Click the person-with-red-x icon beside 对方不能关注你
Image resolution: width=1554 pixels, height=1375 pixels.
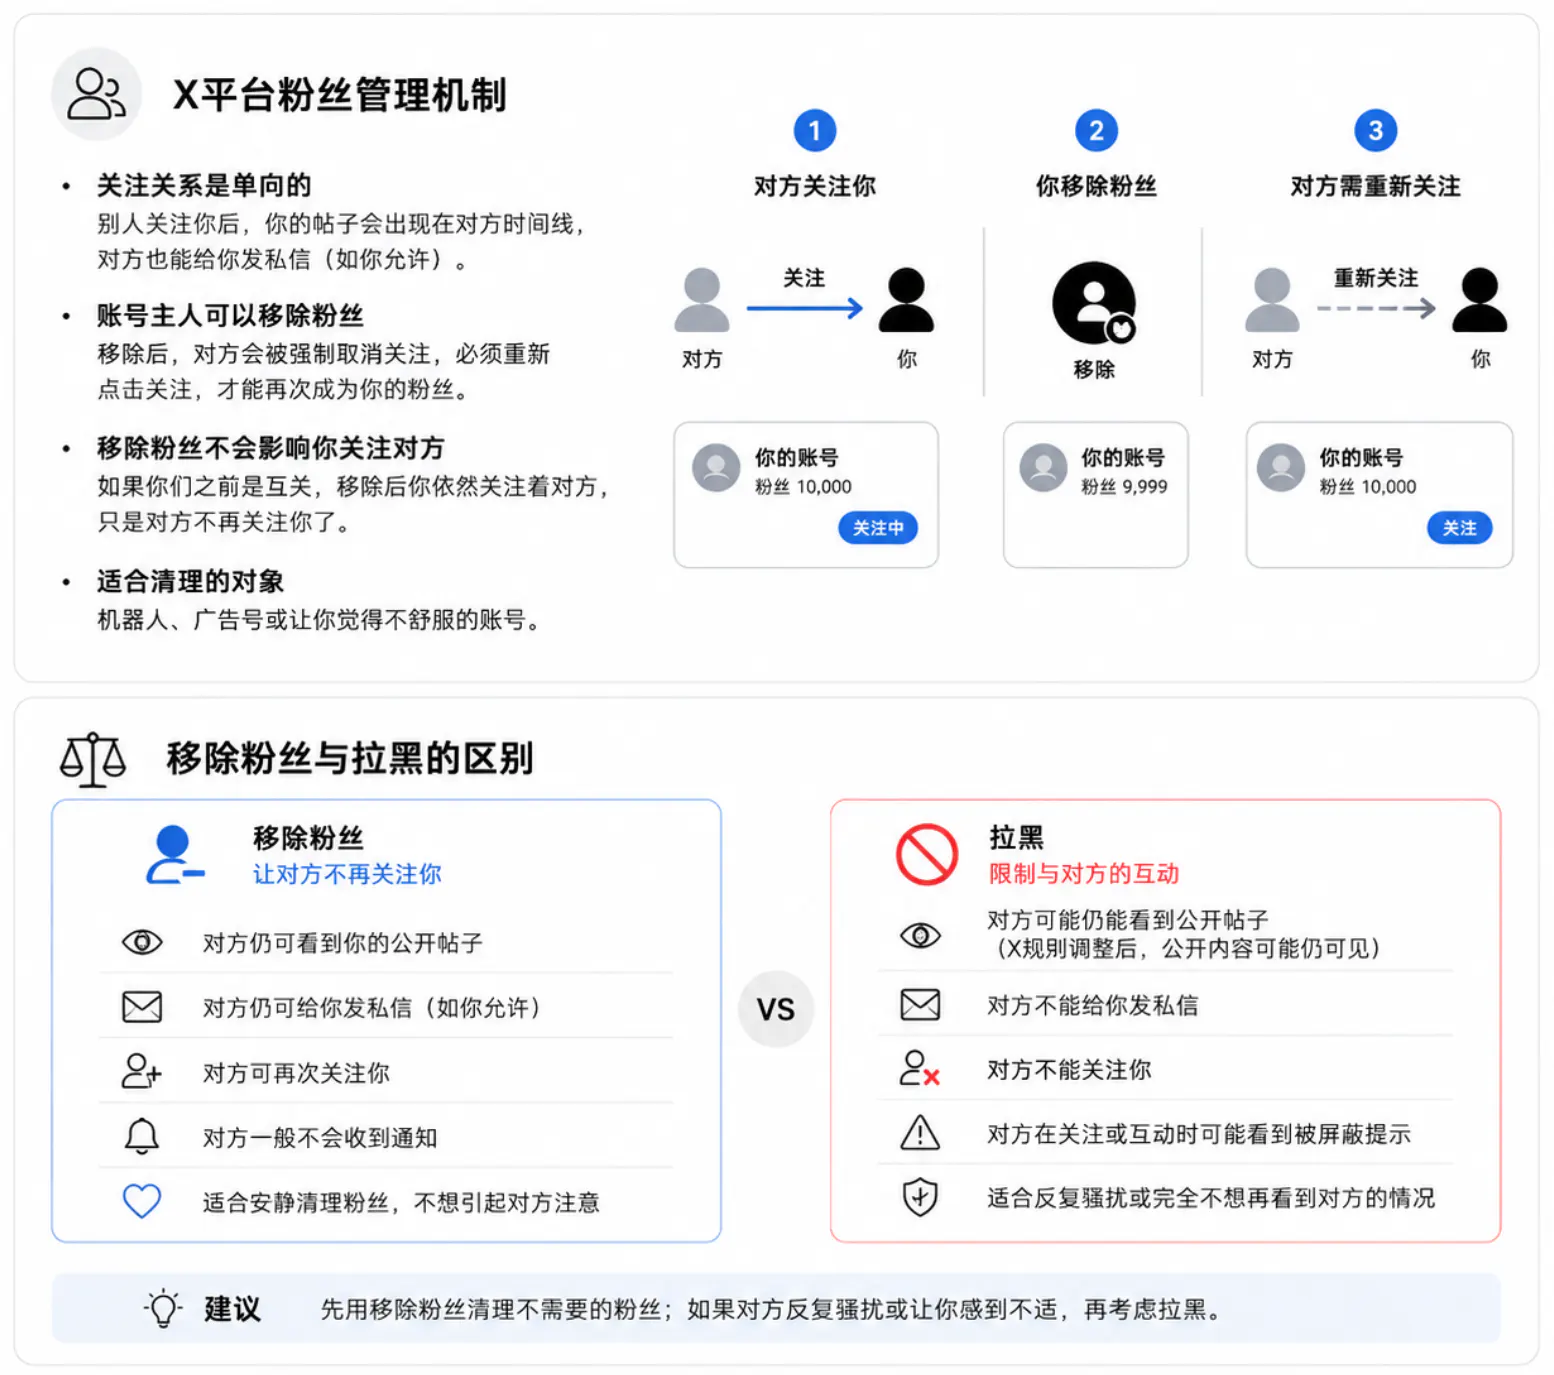[920, 1068]
